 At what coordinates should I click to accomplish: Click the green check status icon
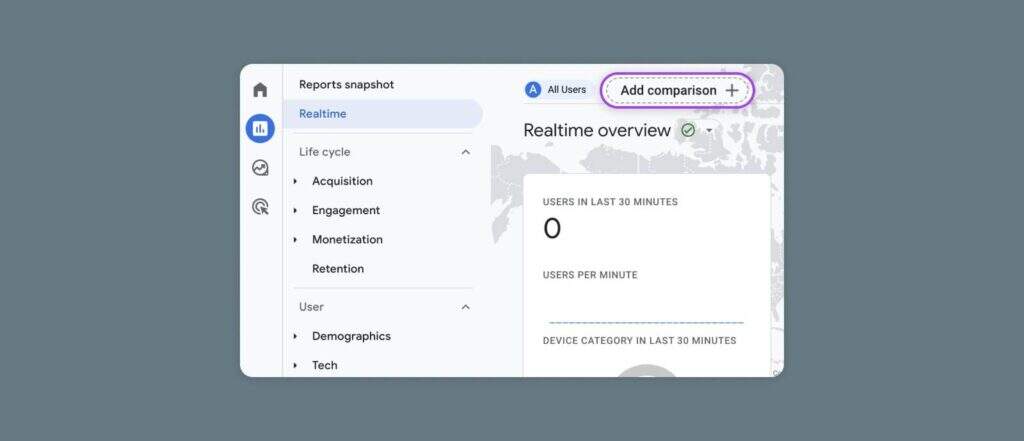pos(688,130)
